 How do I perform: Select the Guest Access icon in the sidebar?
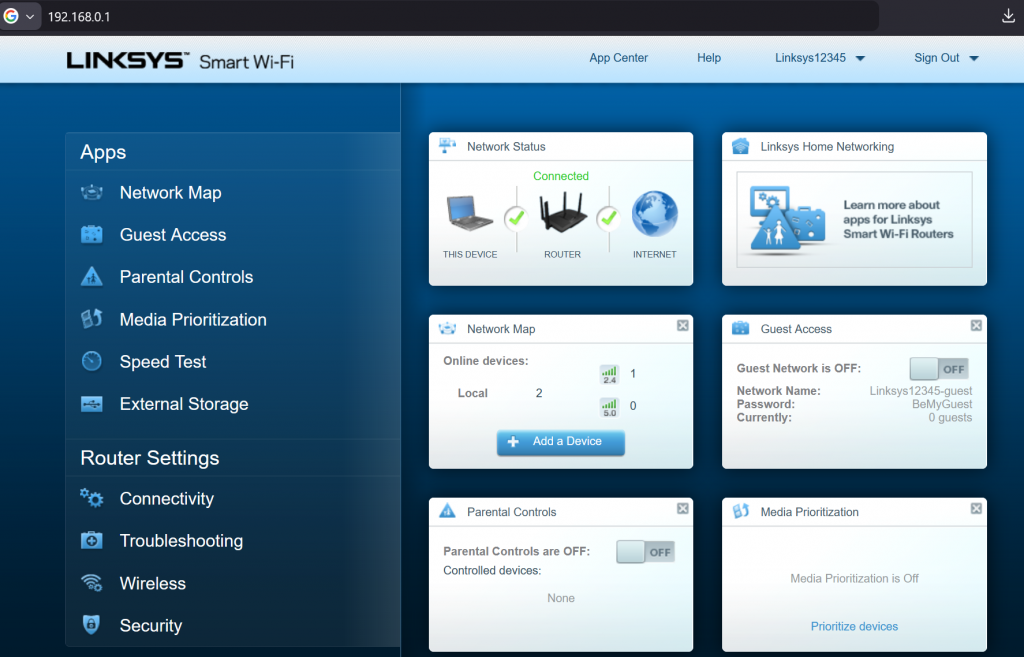click(x=94, y=234)
